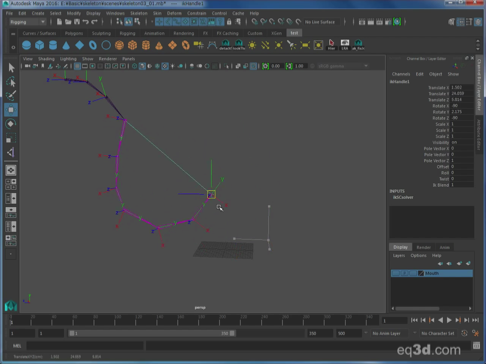Toggle the display type box of Mouth layer
Viewport: 486px width, 364px height.
click(x=404, y=273)
